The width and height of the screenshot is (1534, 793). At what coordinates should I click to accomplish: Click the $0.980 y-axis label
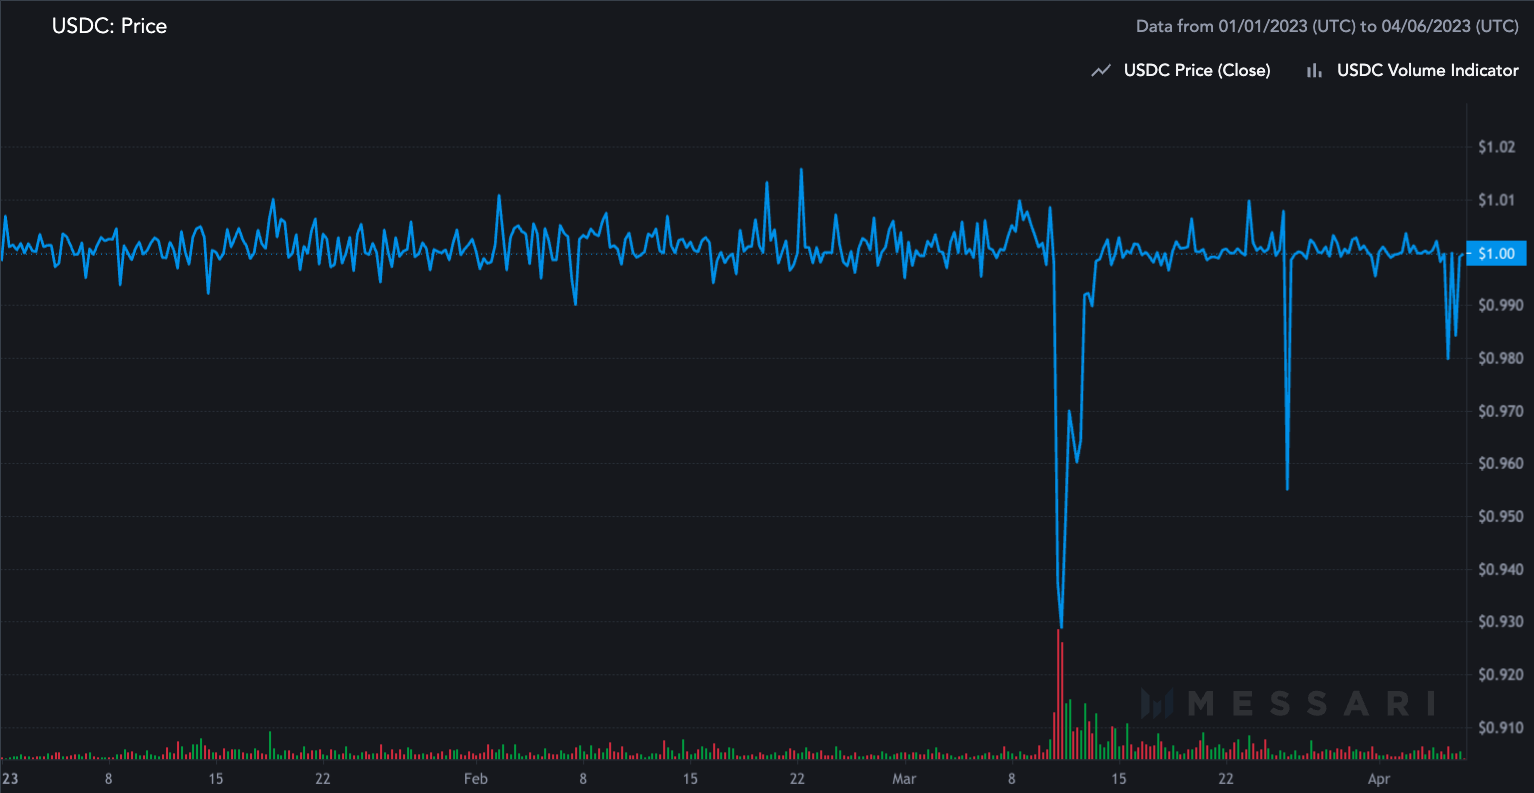1500,359
